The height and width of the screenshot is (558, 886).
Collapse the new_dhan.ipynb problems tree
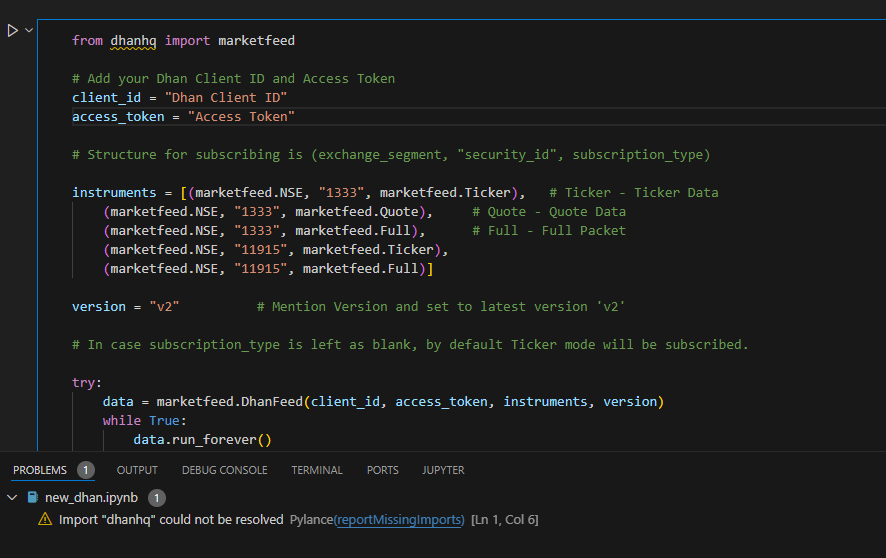click(12, 498)
